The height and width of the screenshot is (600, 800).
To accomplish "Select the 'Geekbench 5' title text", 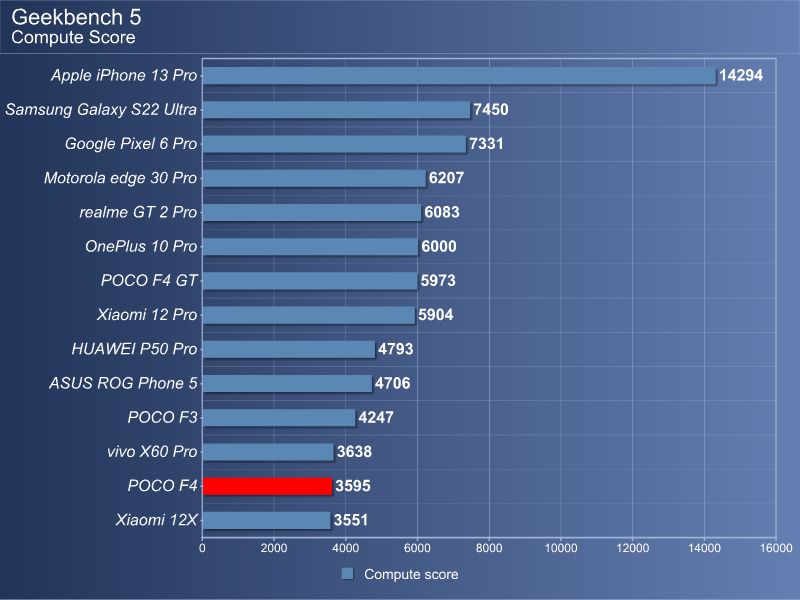I will pyautogui.click(x=76, y=17).
